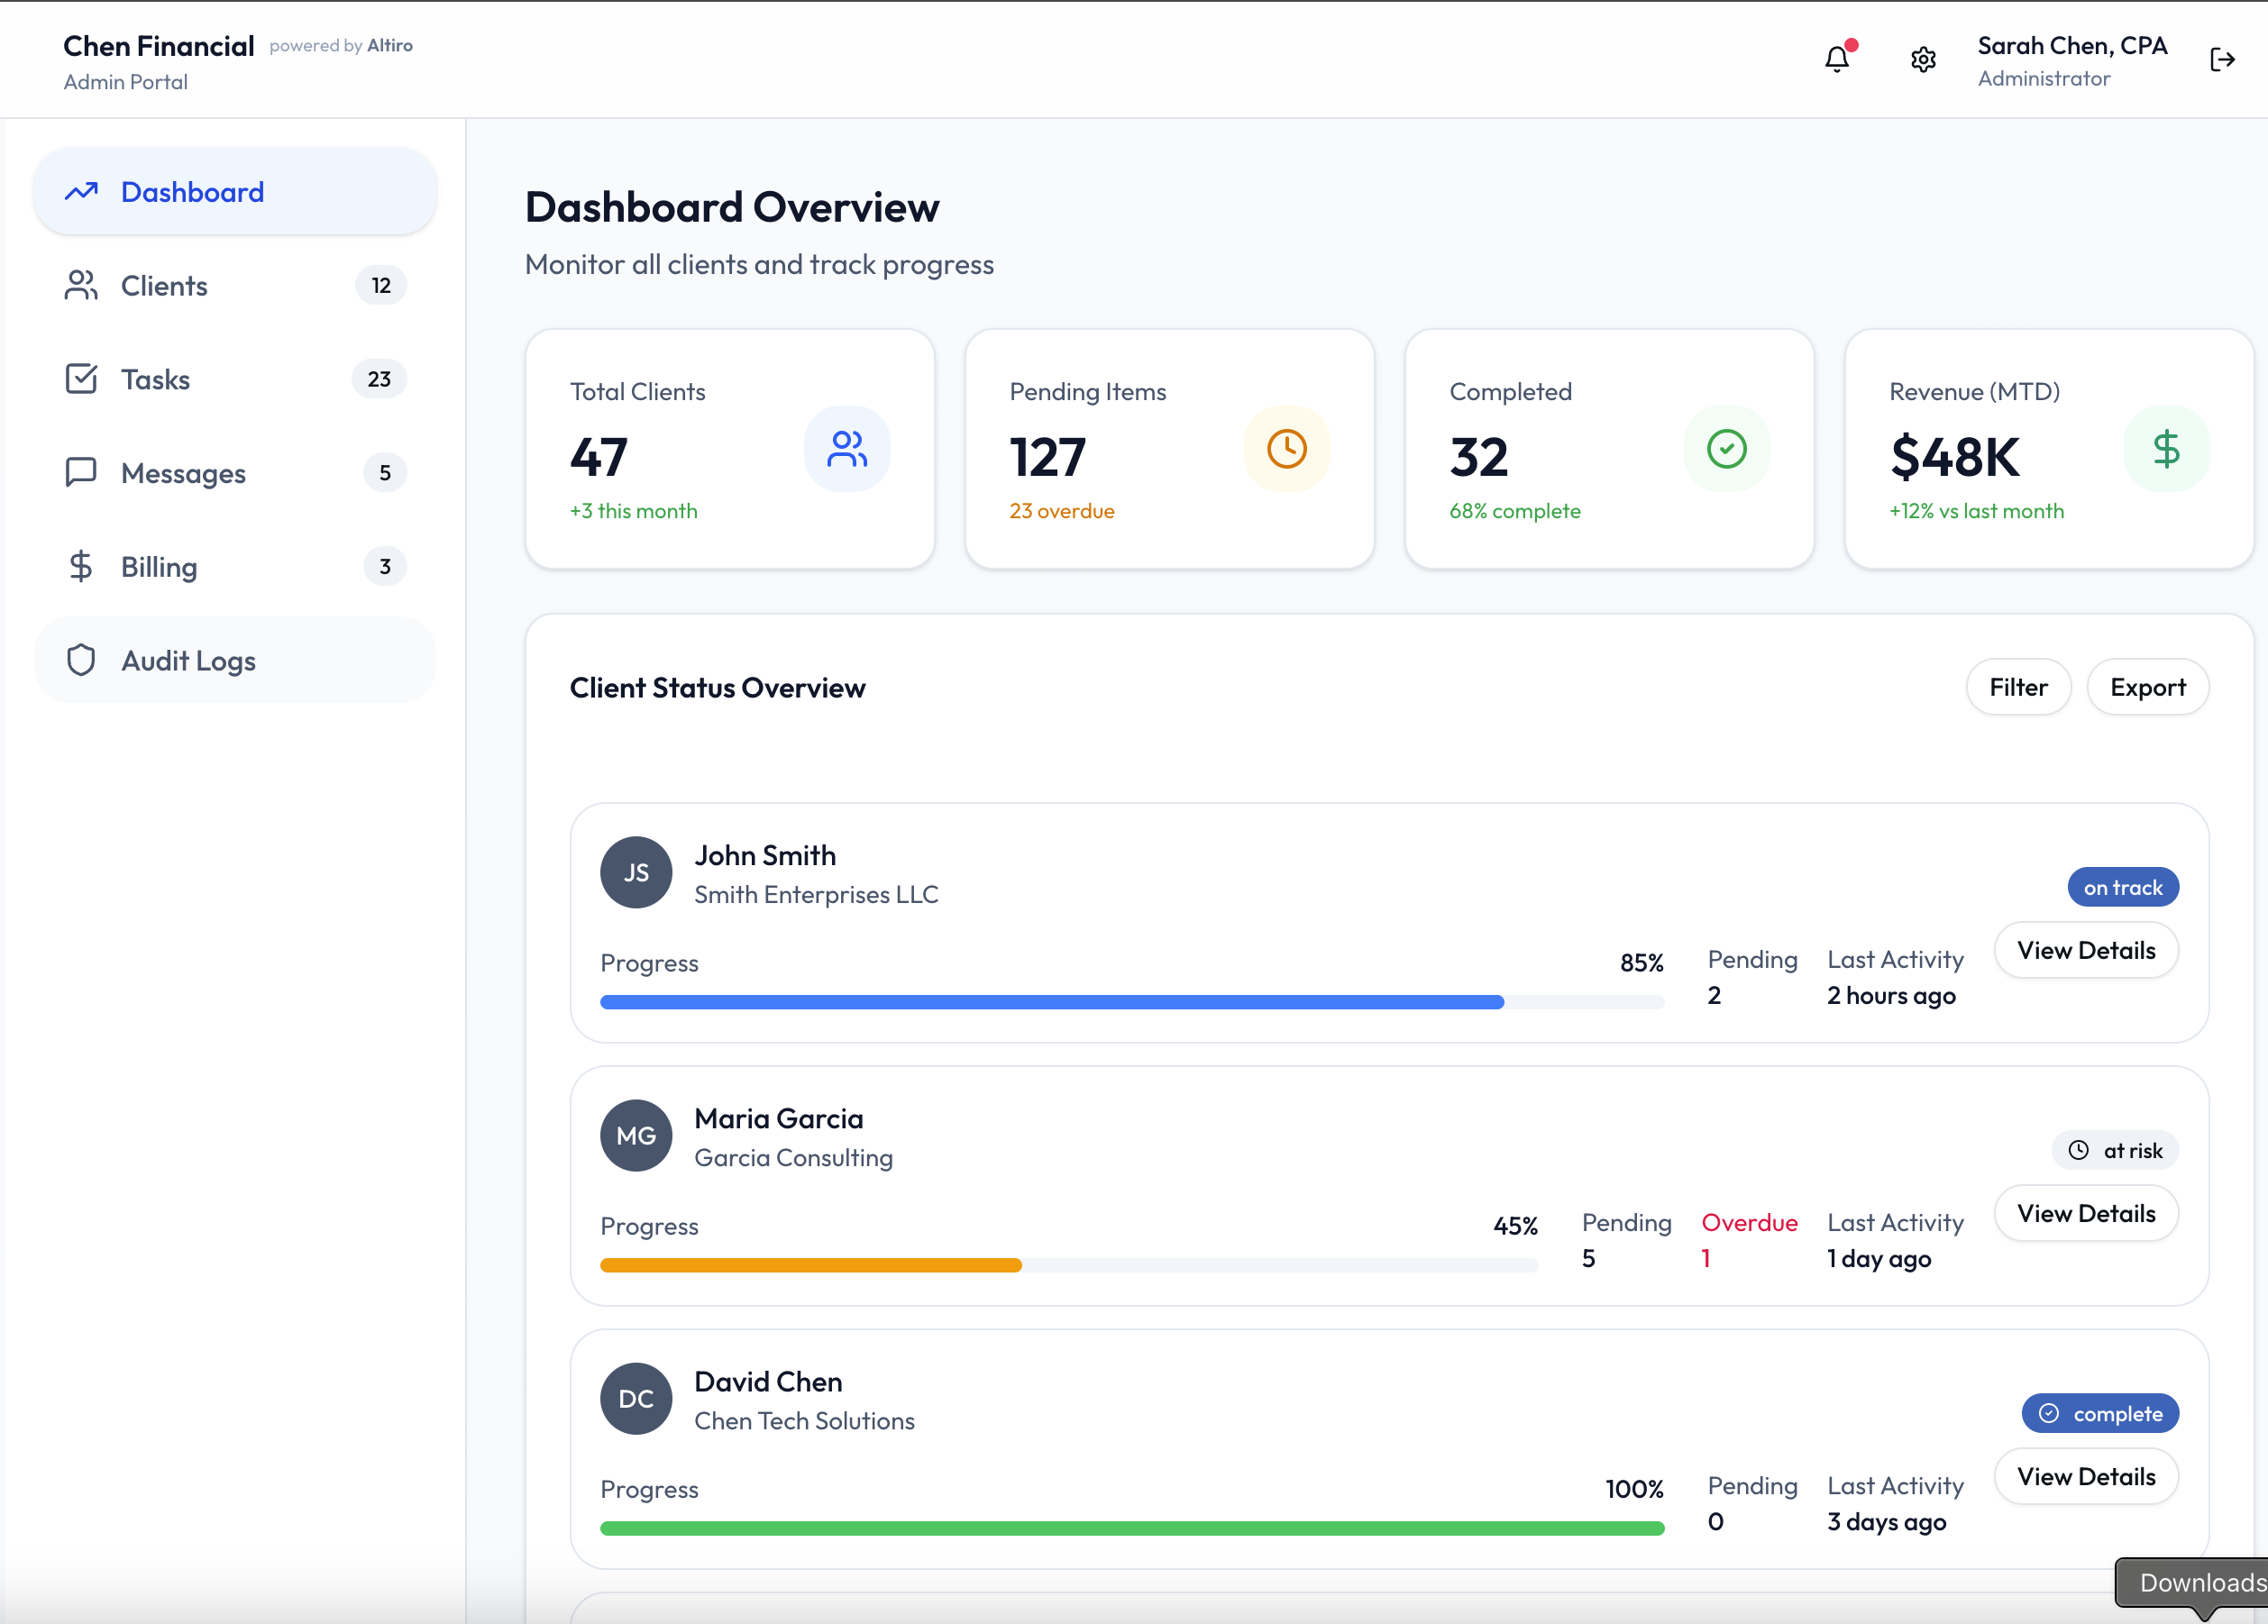Click the Clients people icon
The height and width of the screenshot is (1624, 2268).
[x=80, y=285]
